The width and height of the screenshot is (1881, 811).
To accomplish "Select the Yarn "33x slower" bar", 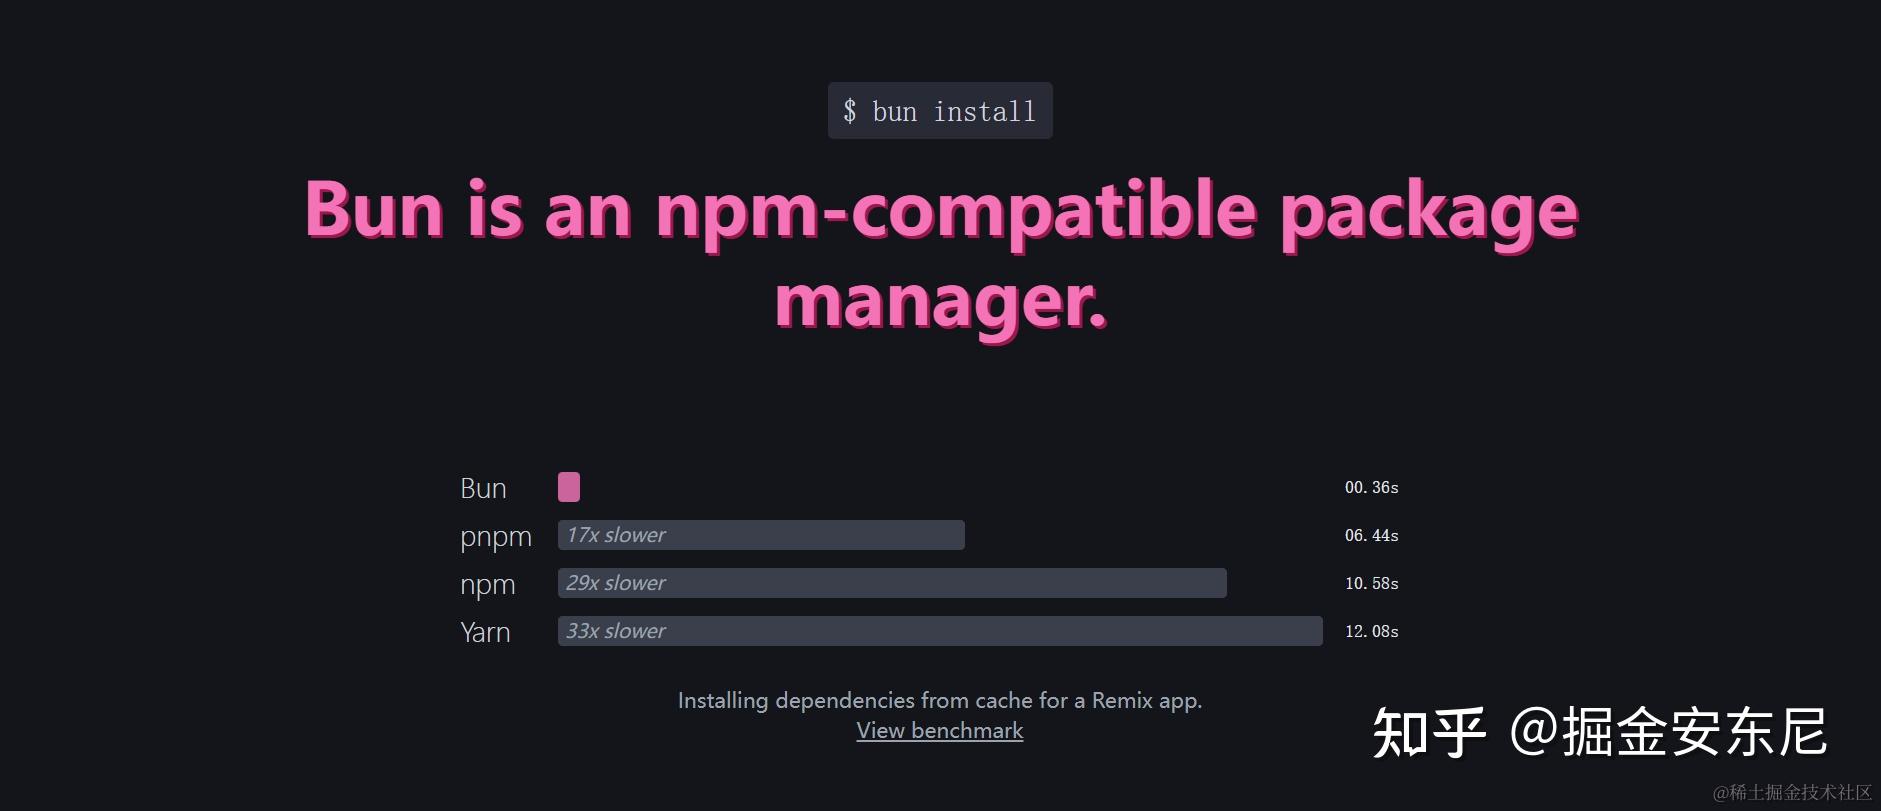I will (x=940, y=631).
